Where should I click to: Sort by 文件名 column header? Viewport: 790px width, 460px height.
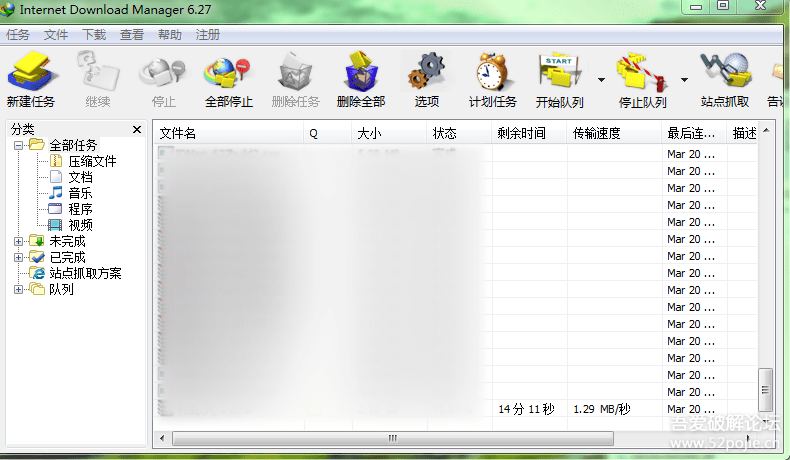[x=228, y=133]
